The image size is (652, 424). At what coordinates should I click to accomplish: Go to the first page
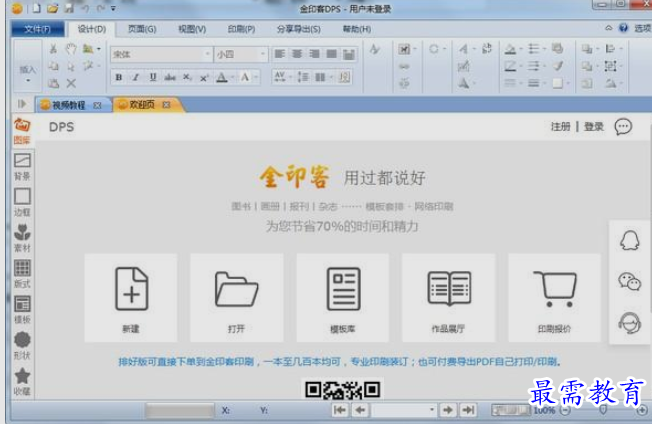point(340,410)
